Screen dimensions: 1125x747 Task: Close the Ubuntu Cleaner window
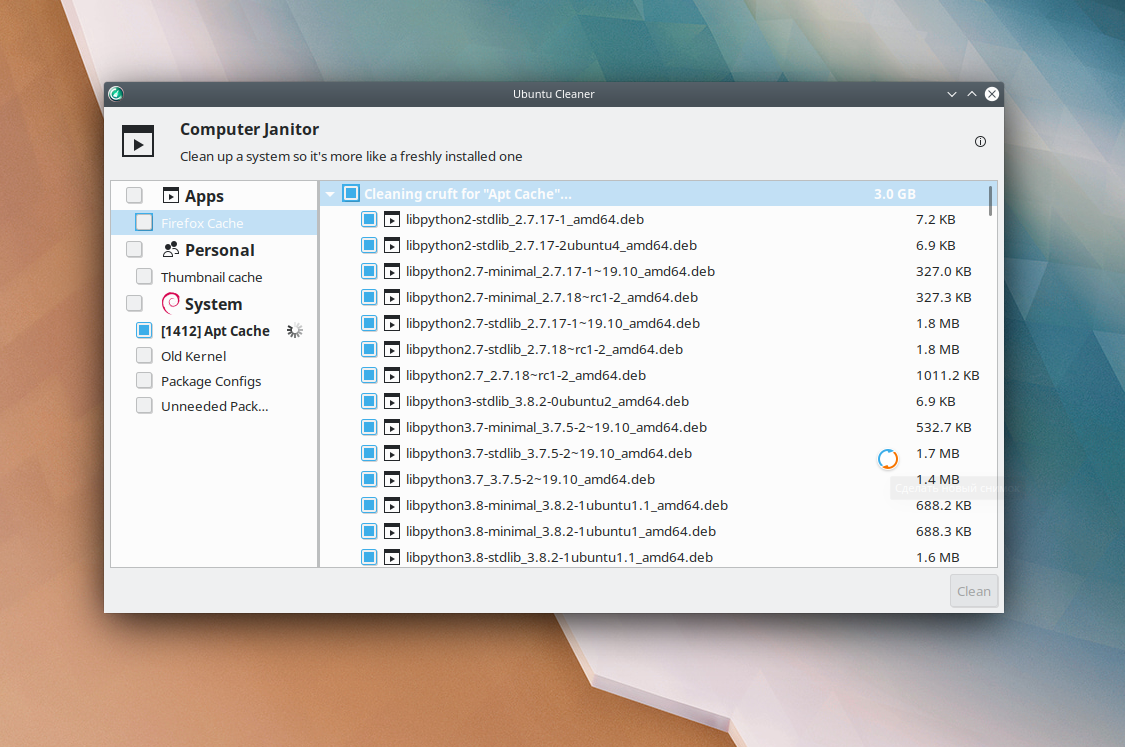point(992,94)
